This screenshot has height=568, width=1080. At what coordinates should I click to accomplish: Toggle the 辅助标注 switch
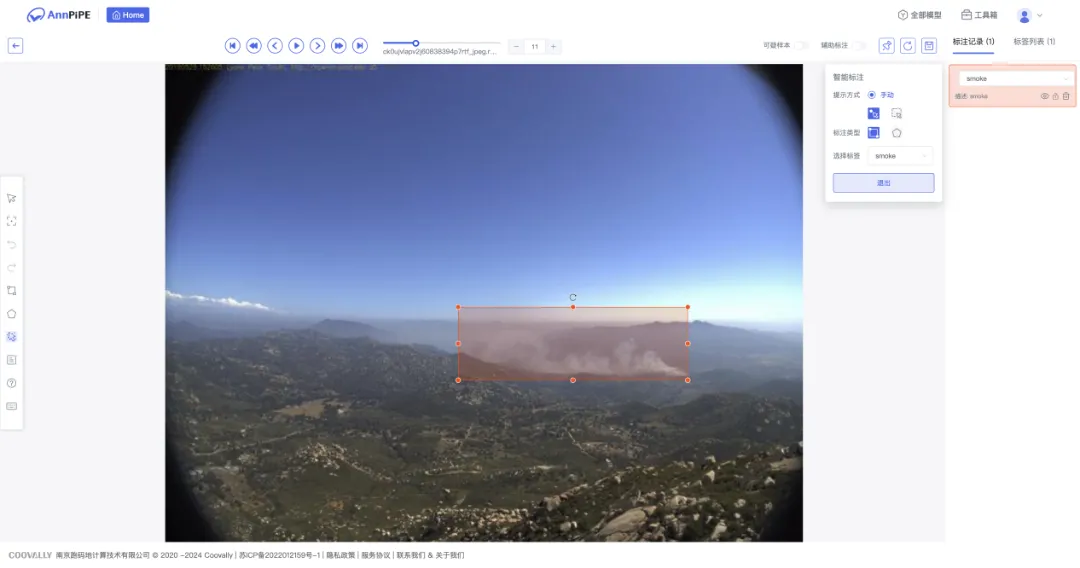point(860,46)
